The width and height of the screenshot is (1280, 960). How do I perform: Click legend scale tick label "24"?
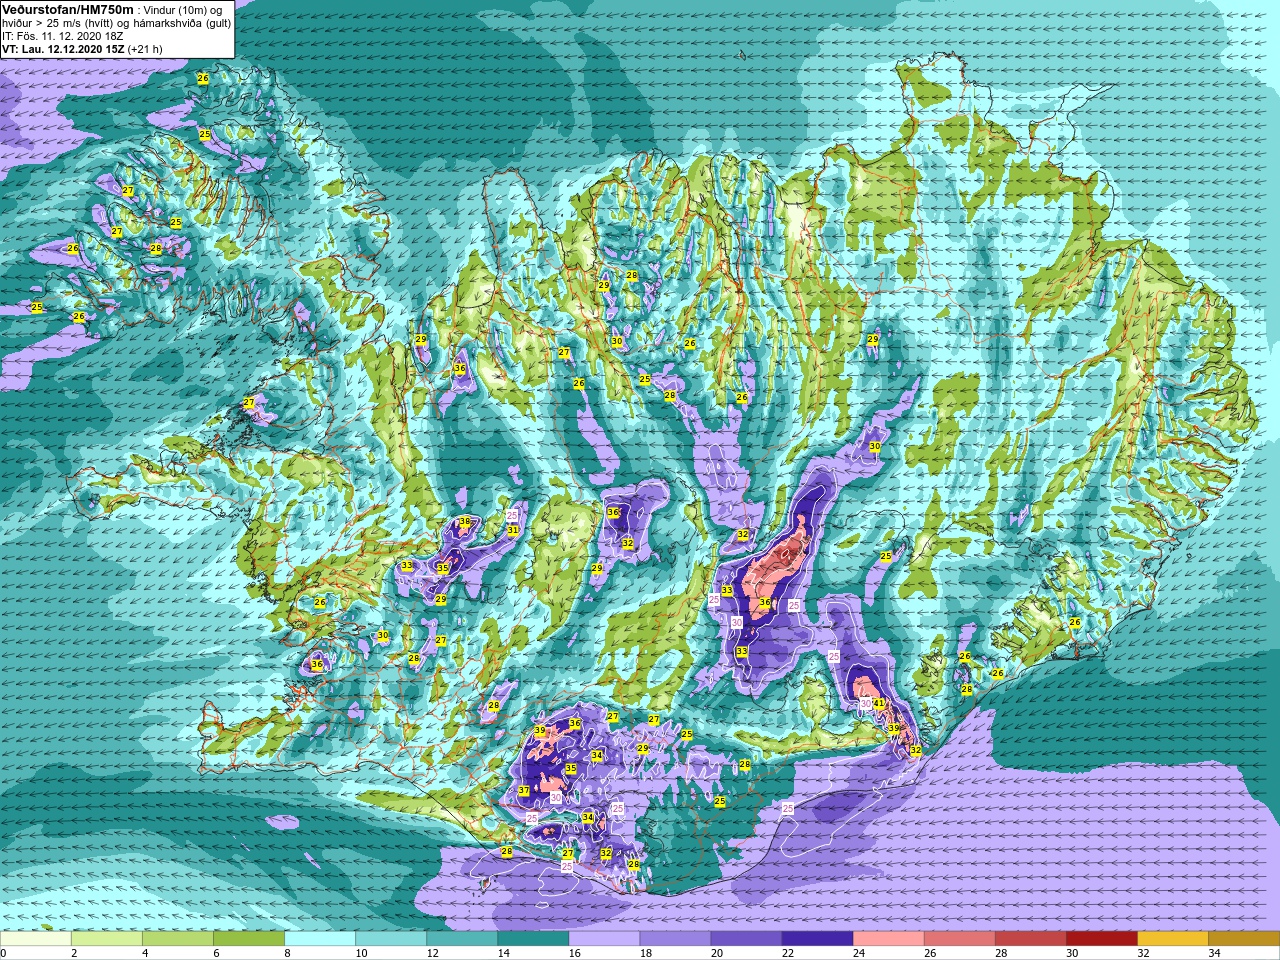pyautogui.click(x=858, y=953)
